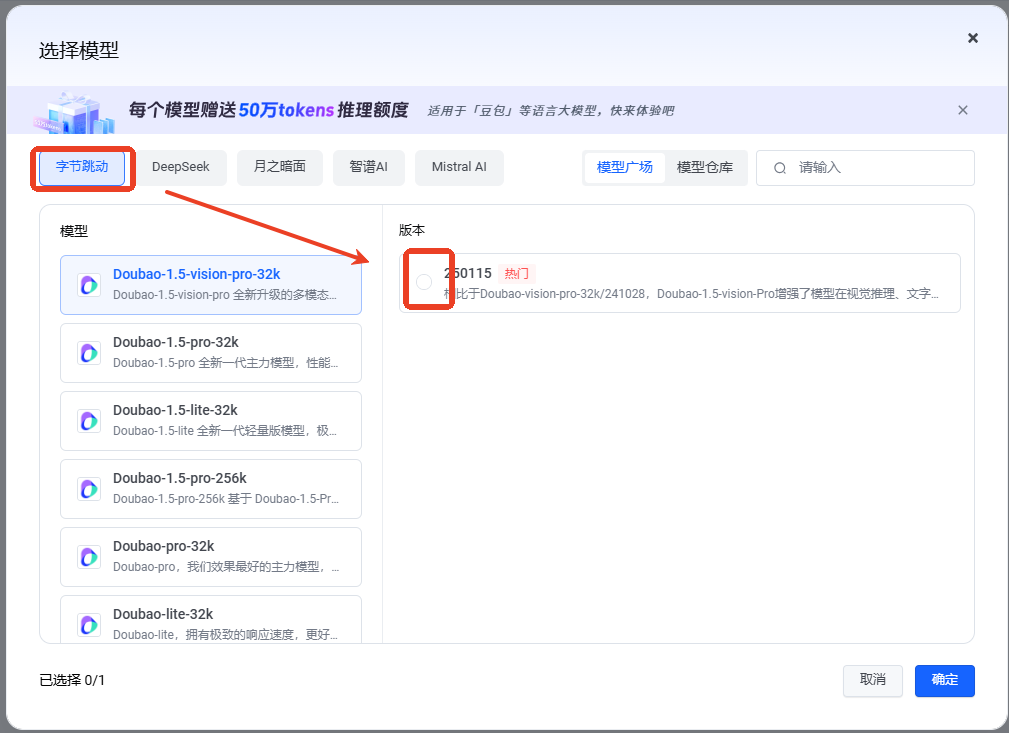
Task: Click the 热门 tag on version 250115
Action: 516,274
